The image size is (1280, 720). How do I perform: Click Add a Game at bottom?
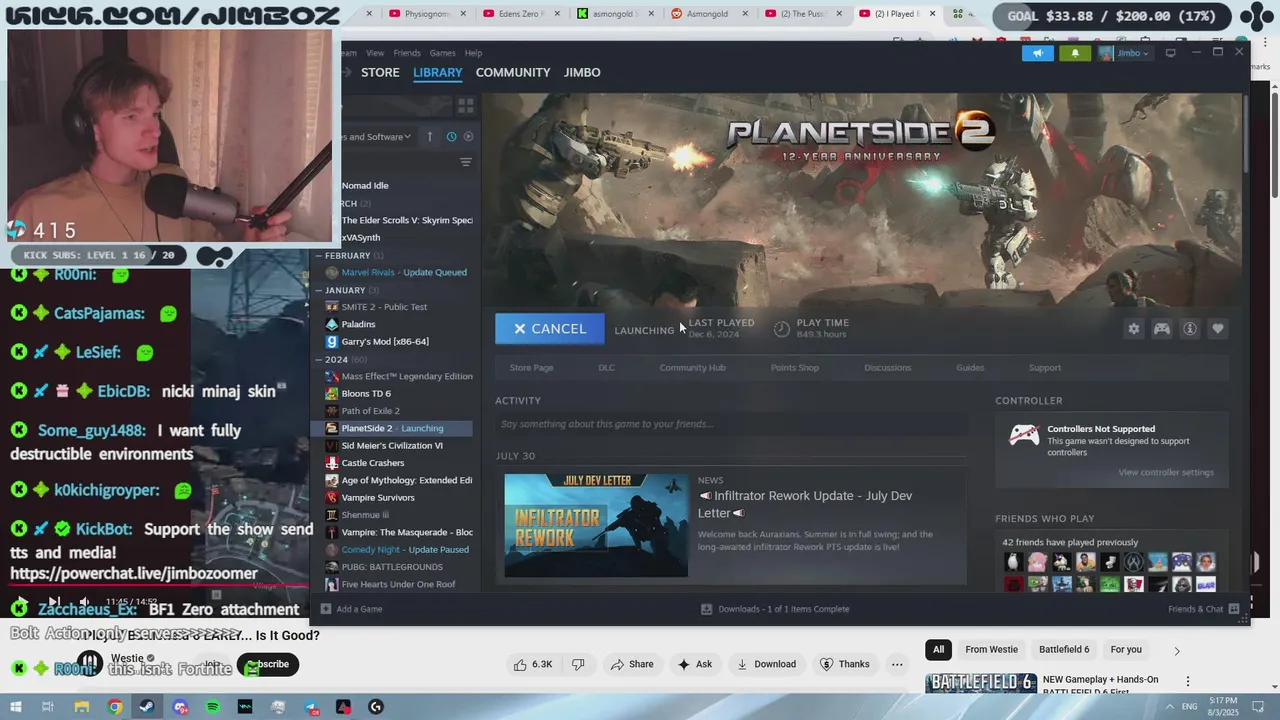pos(351,609)
